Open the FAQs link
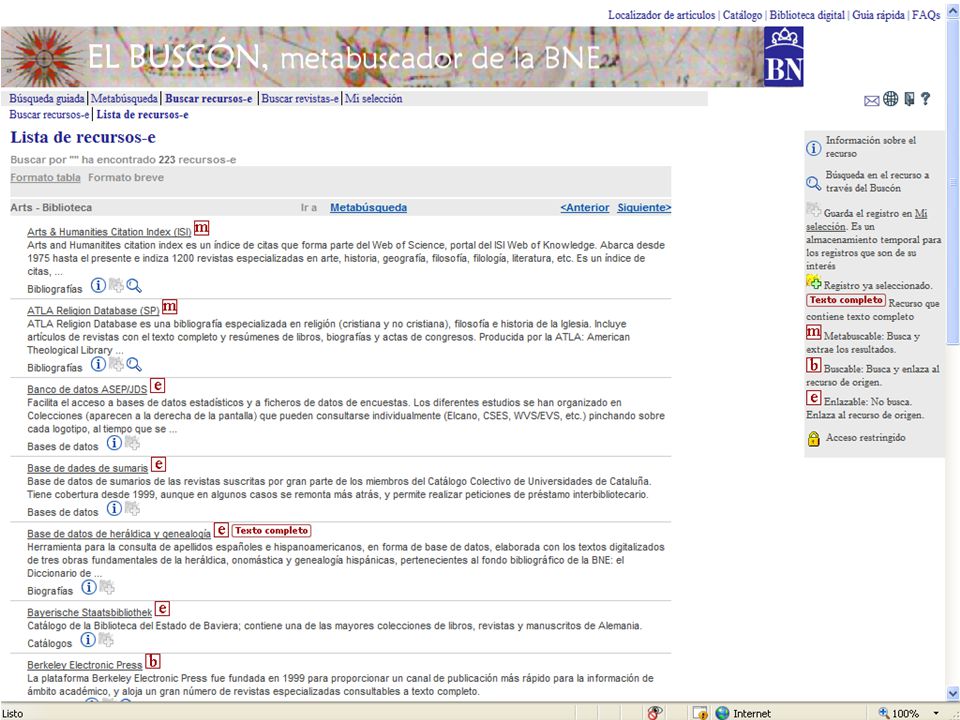This screenshot has width=960, height=720. point(926,15)
